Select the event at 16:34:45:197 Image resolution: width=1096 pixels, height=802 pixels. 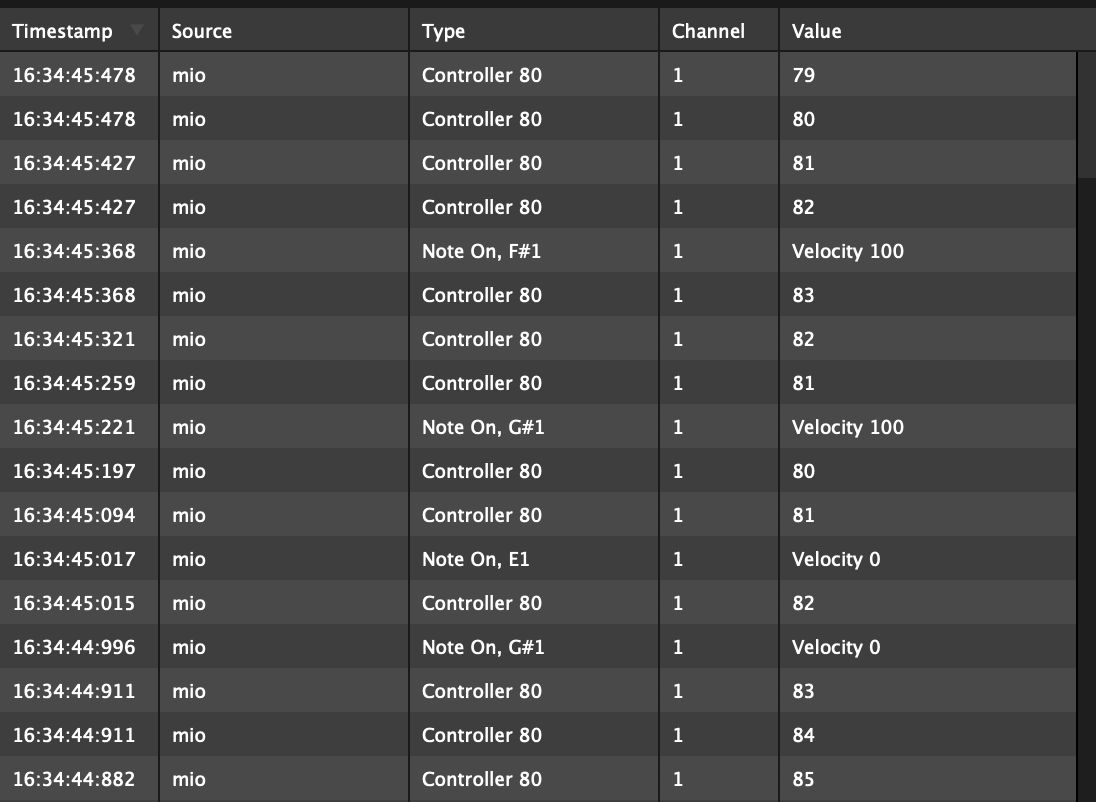(x=74, y=471)
